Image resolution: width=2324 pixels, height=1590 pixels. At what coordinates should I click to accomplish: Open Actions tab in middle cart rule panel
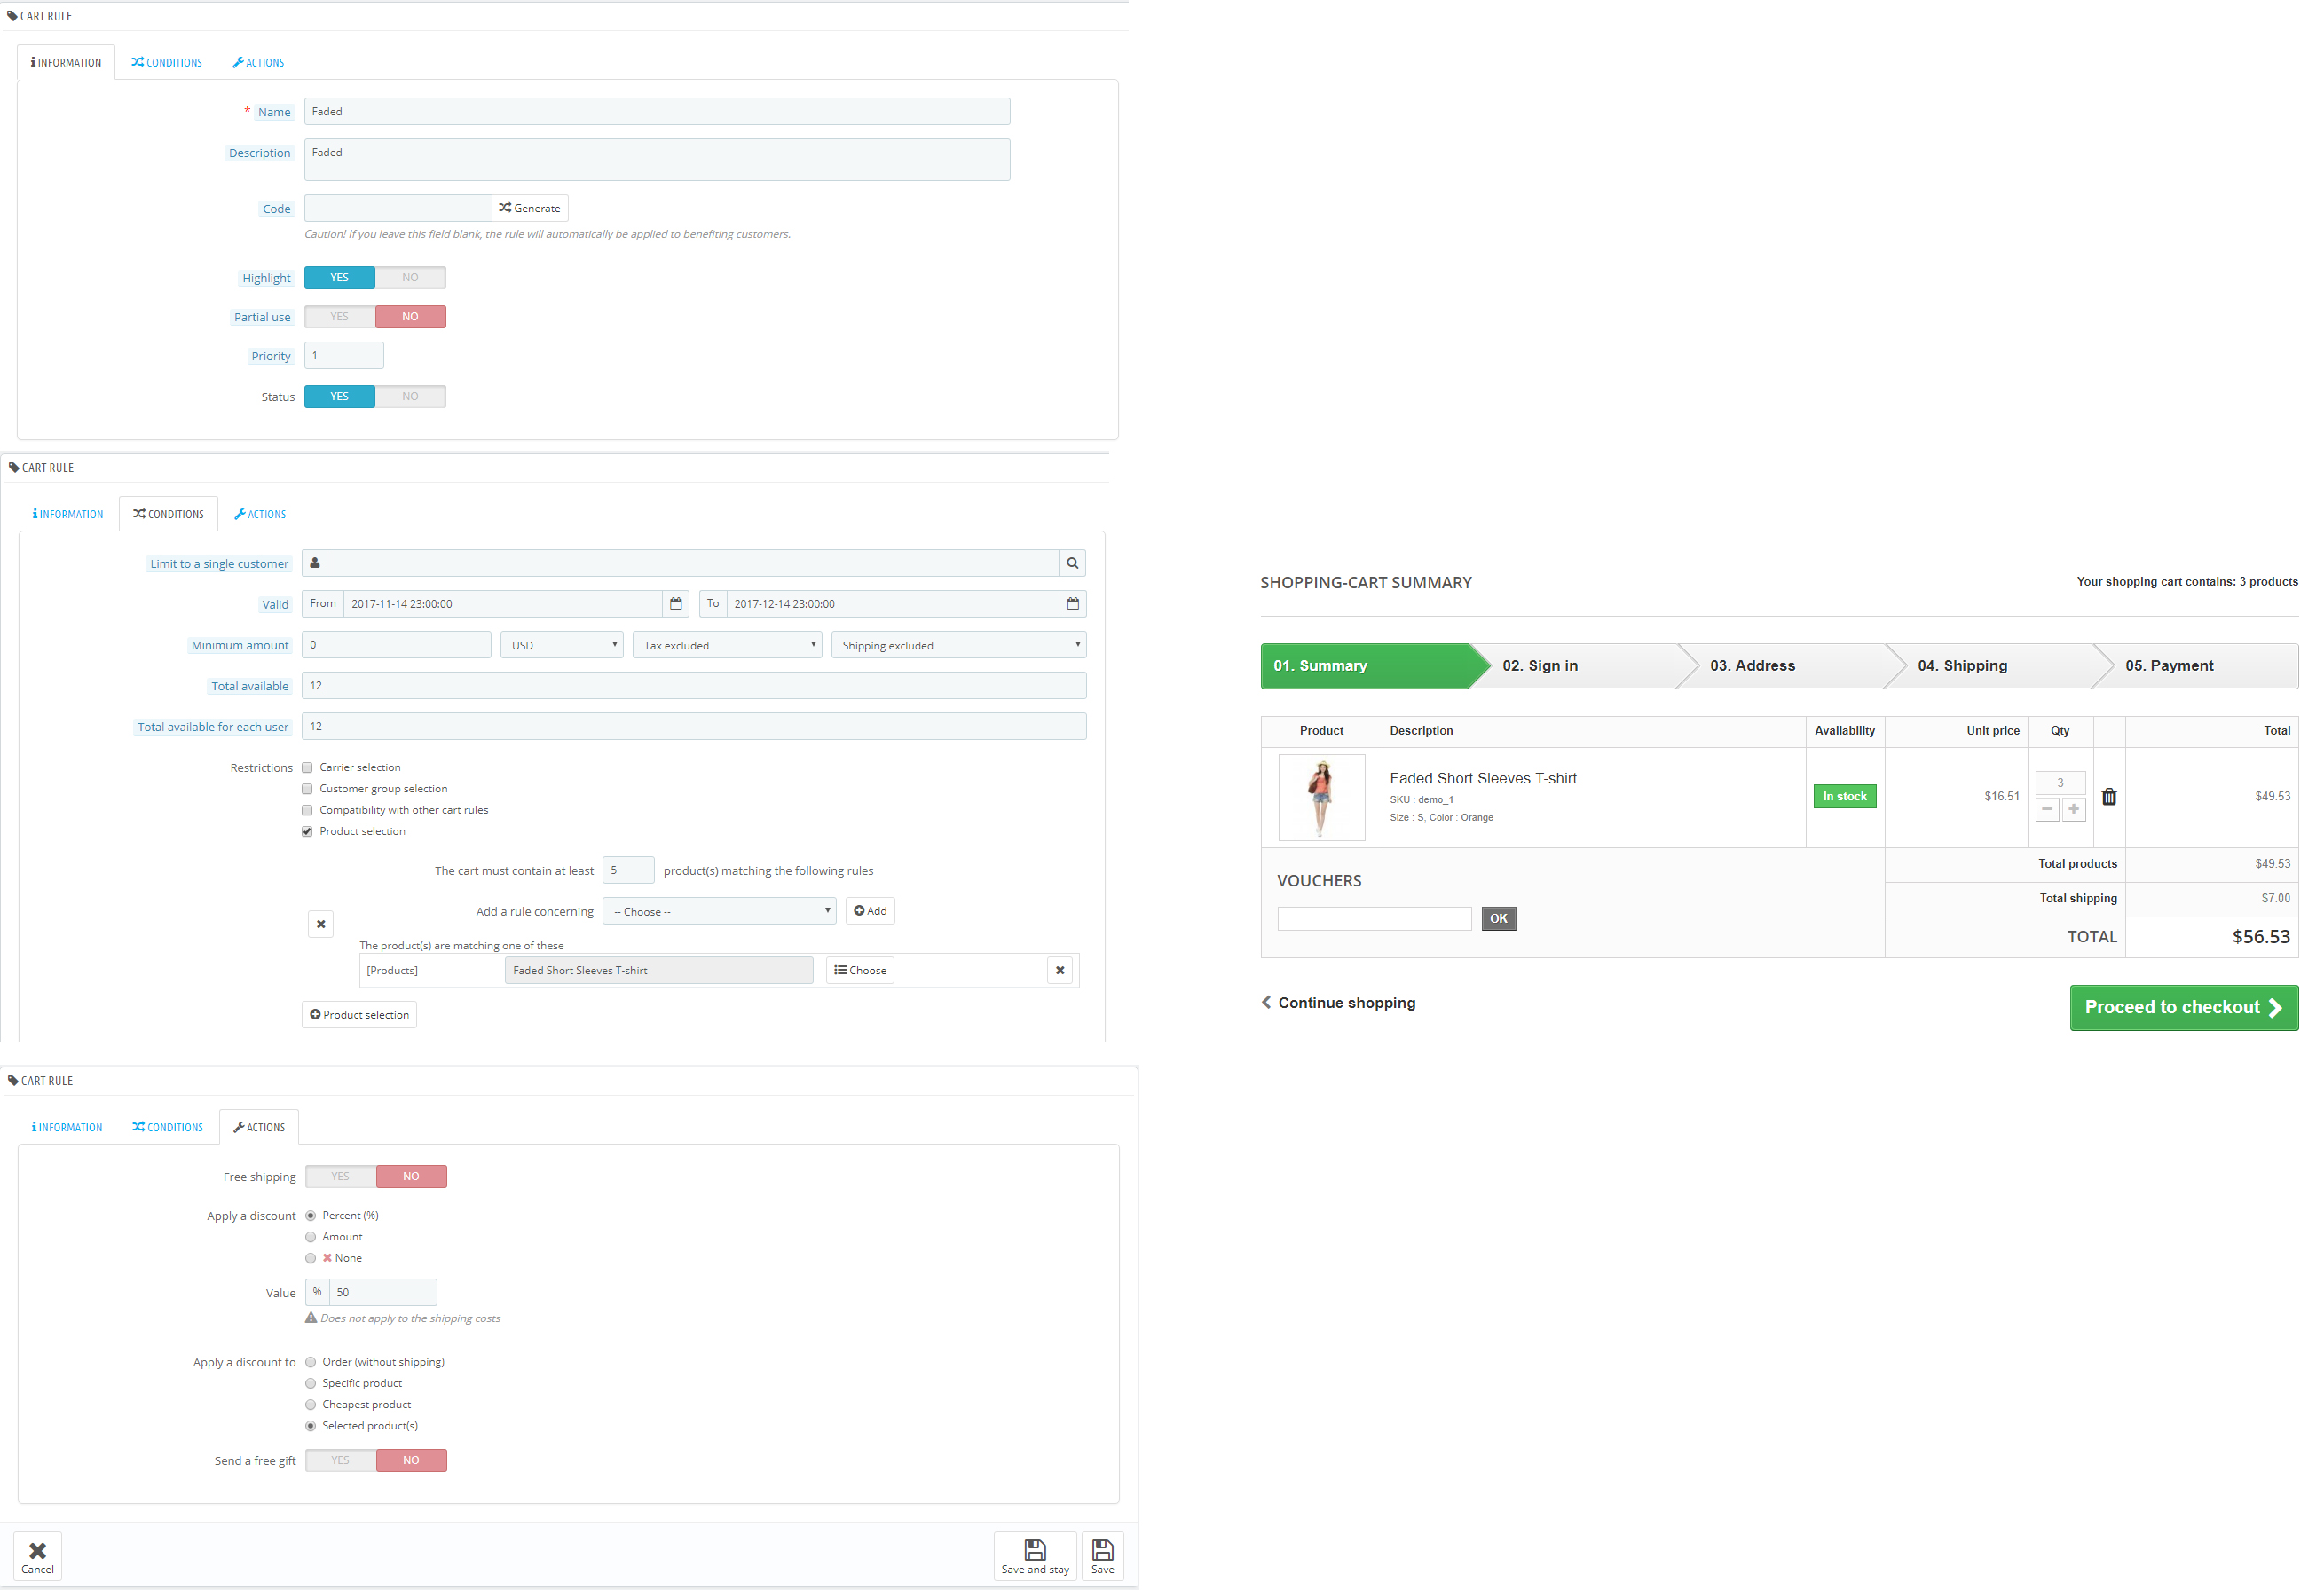tap(261, 514)
